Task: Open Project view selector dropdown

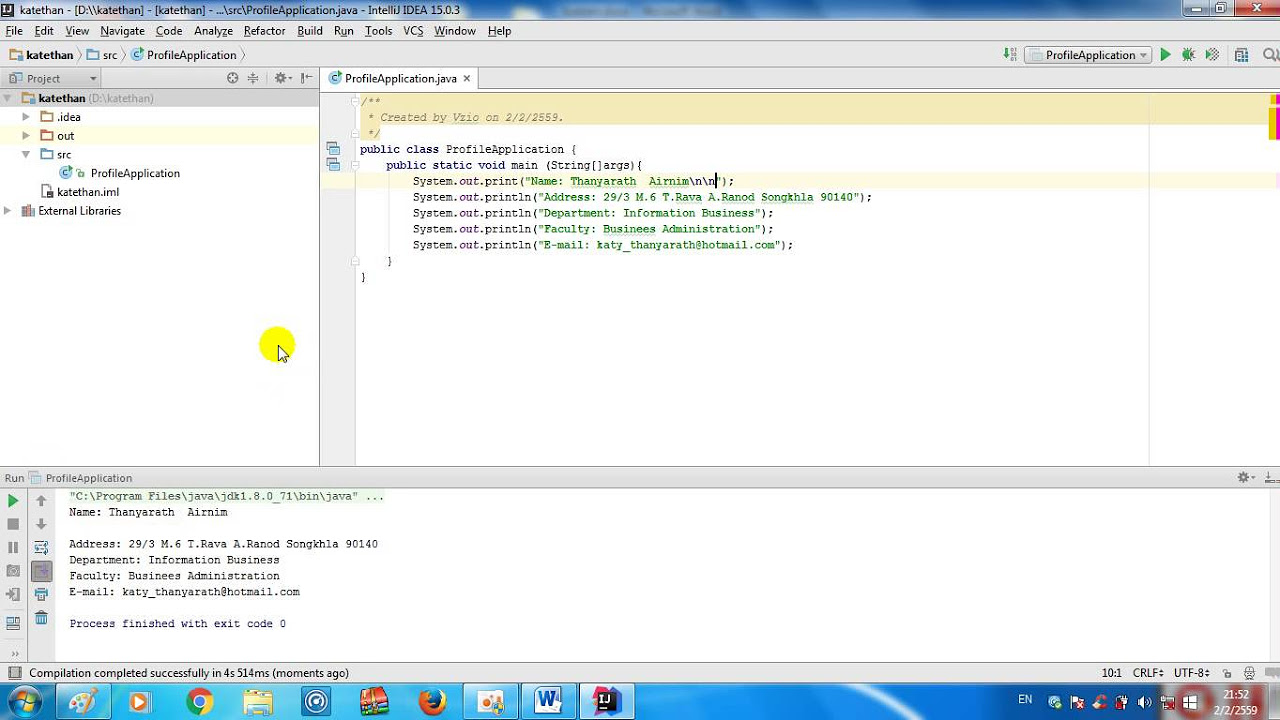Action: (53, 78)
